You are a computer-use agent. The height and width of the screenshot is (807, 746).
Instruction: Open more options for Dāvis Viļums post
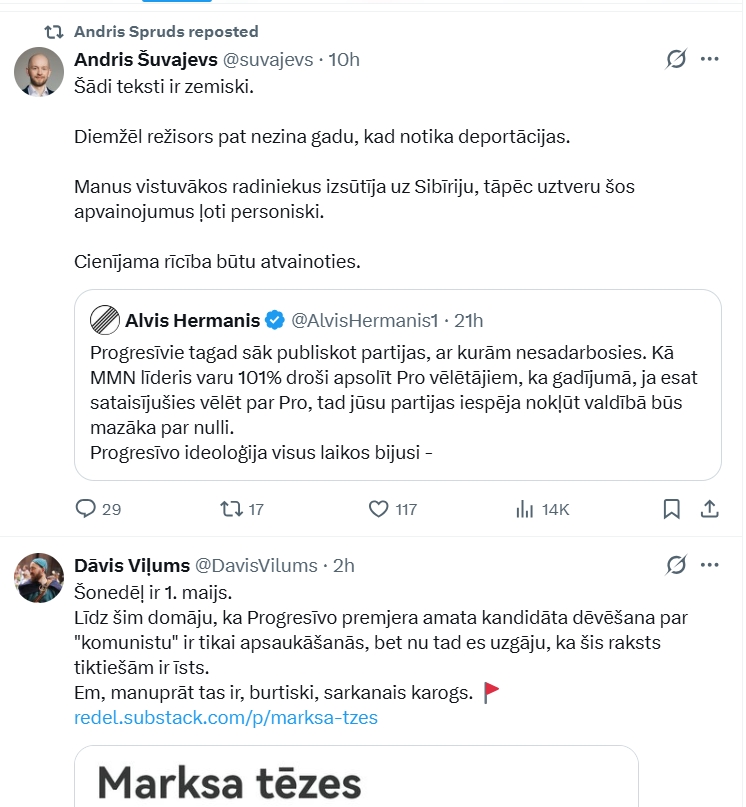pyautogui.click(x=710, y=565)
